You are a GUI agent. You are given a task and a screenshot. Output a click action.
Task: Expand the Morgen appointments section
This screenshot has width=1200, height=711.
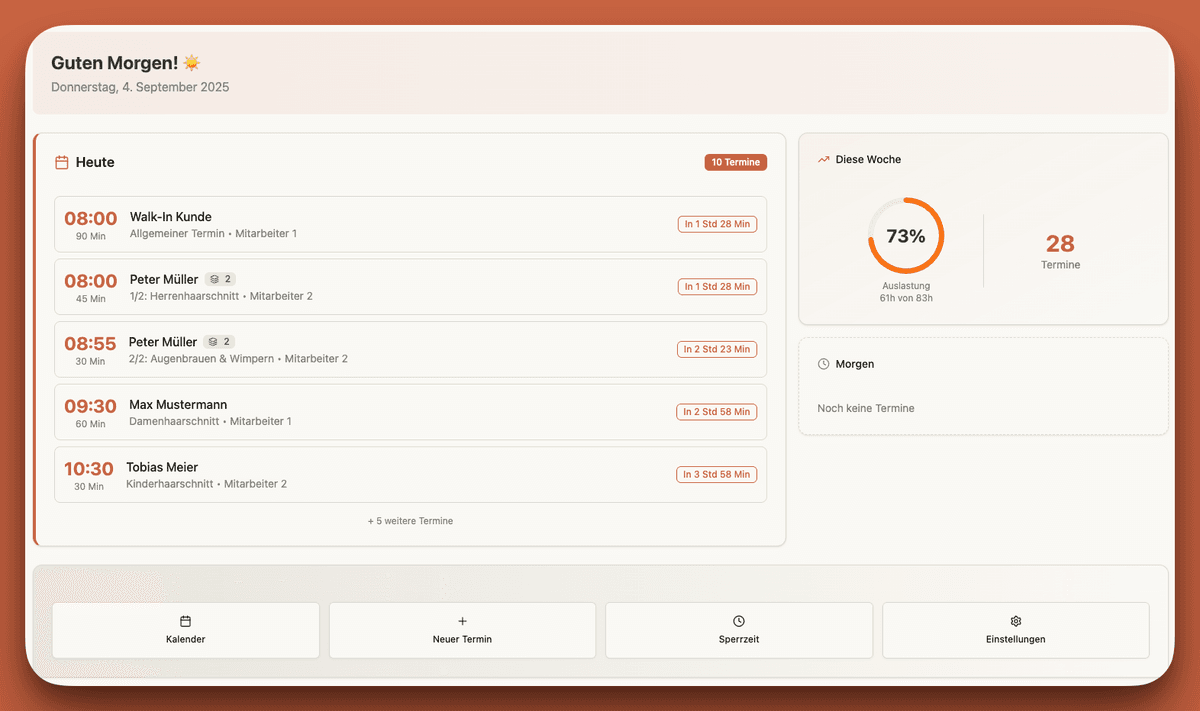click(983, 386)
